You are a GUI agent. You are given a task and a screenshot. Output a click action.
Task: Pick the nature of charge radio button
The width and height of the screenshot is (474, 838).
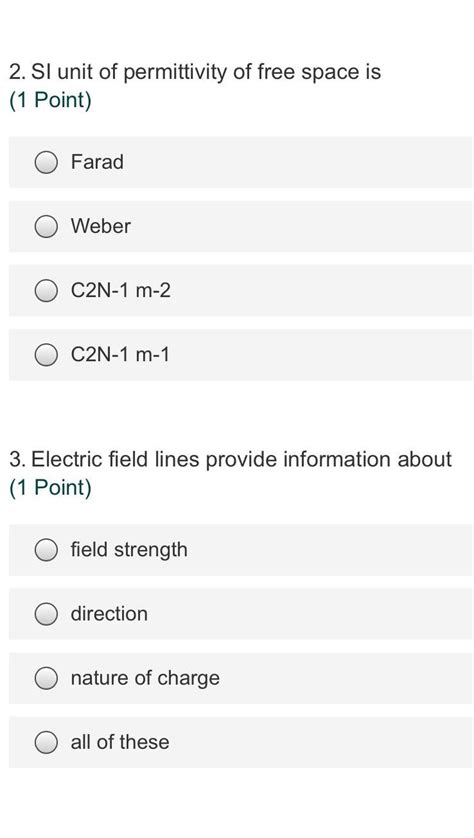point(46,678)
